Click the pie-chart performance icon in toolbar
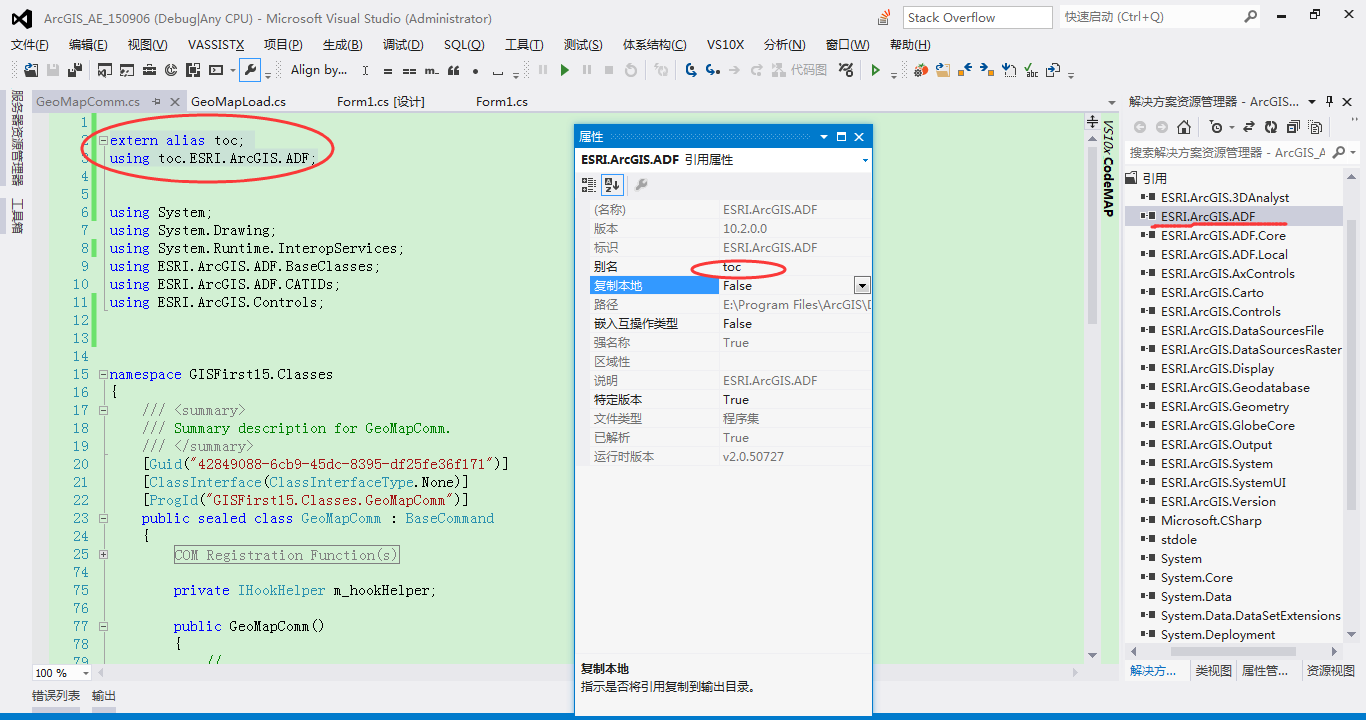This screenshot has height=720, width=1366. 171,70
